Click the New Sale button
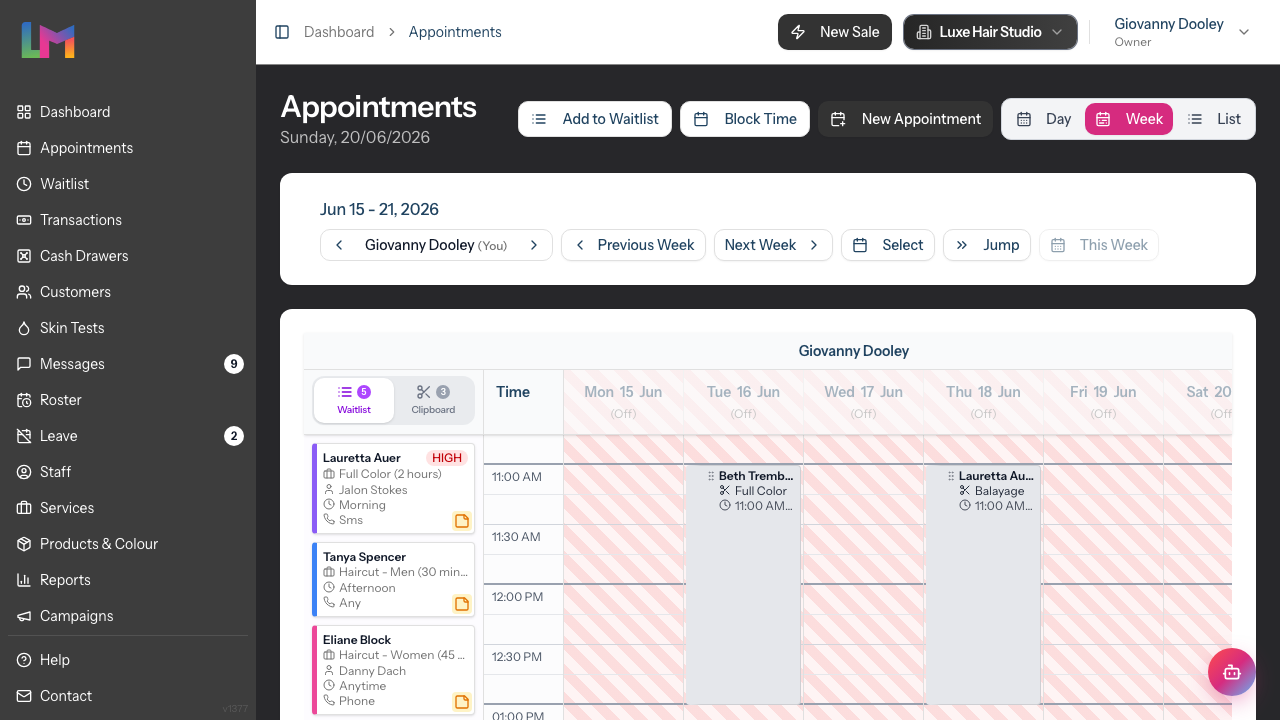 tap(835, 32)
